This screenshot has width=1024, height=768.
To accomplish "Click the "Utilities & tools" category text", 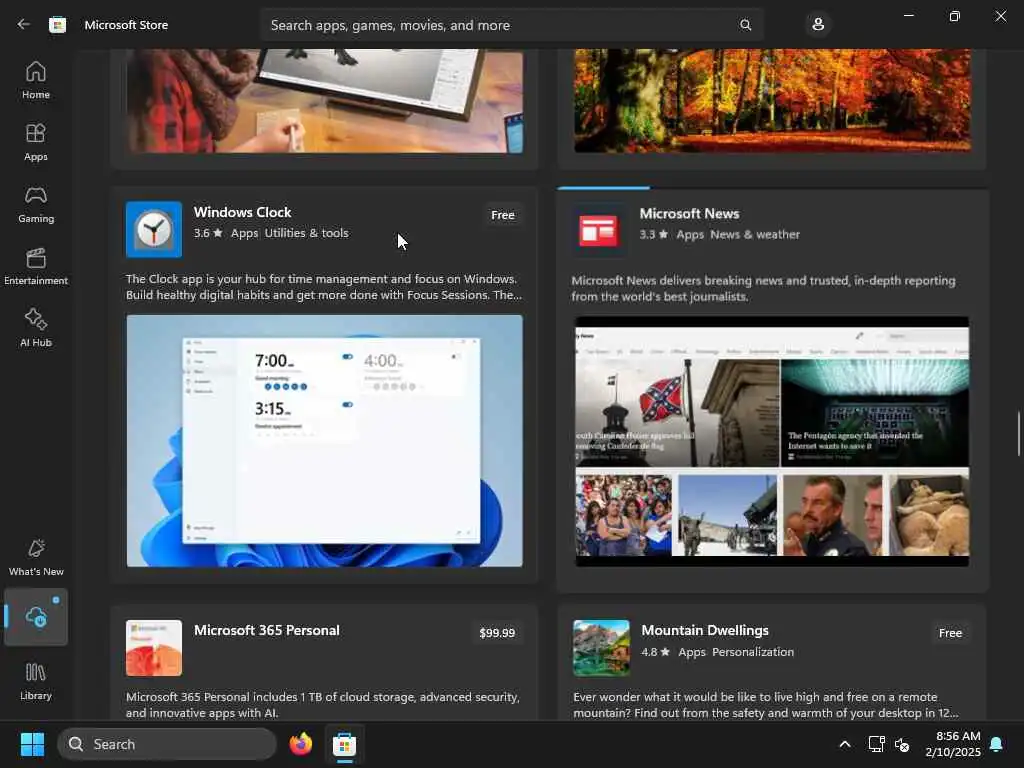I will point(306,233).
